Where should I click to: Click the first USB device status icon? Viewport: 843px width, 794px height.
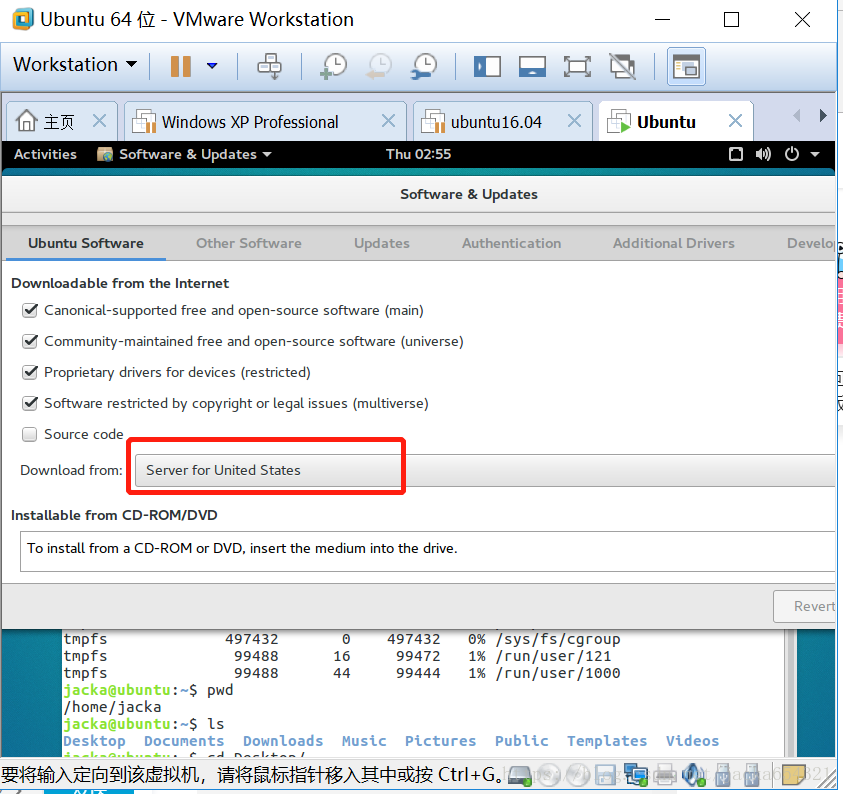(723, 775)
